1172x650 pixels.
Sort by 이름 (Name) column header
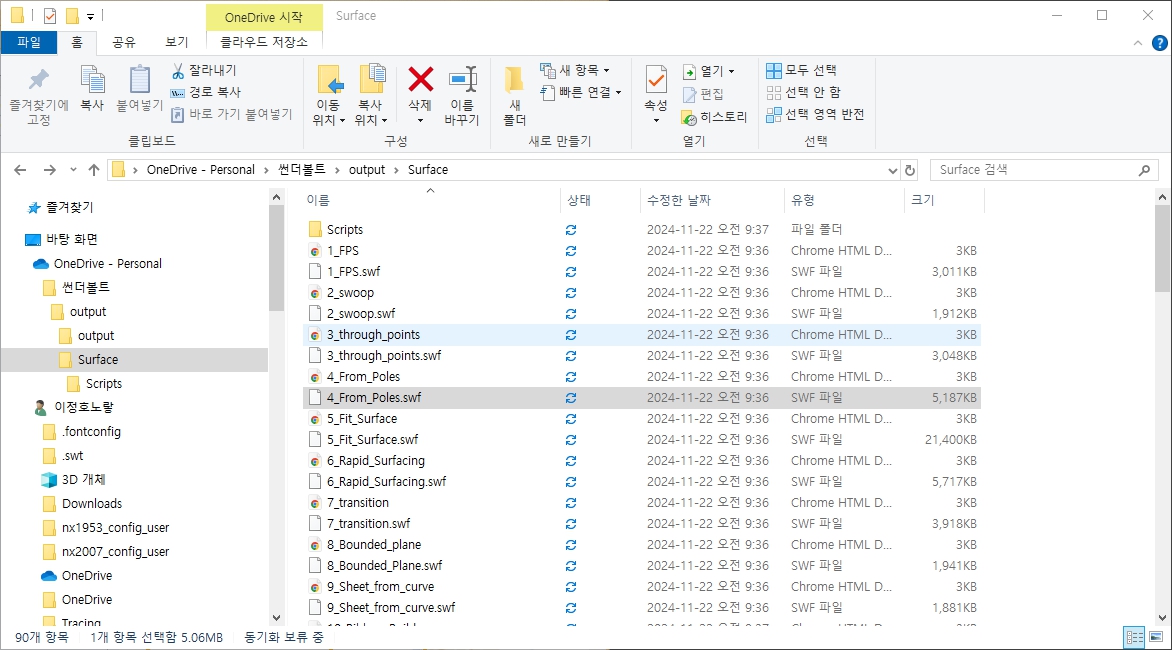click(431, 200)
